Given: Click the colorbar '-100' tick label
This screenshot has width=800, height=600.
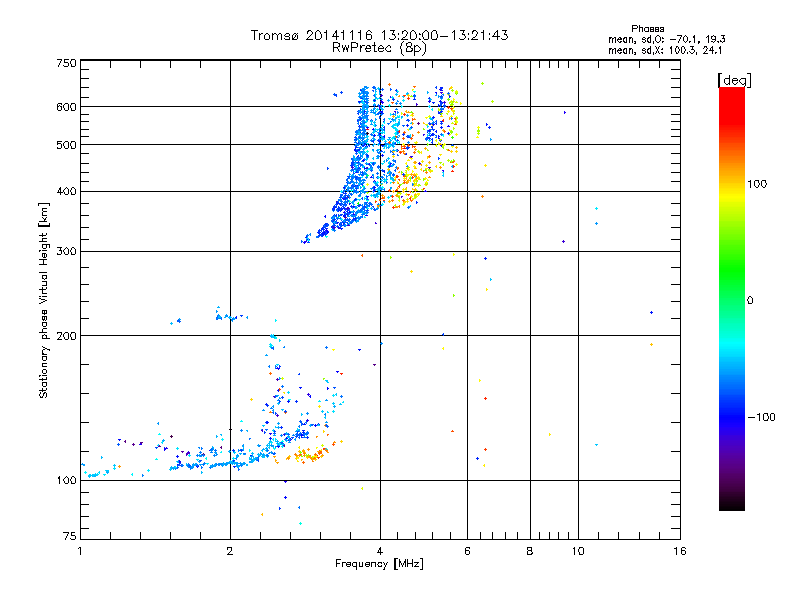Looking at the screenshot, I should tap(762, 417).
